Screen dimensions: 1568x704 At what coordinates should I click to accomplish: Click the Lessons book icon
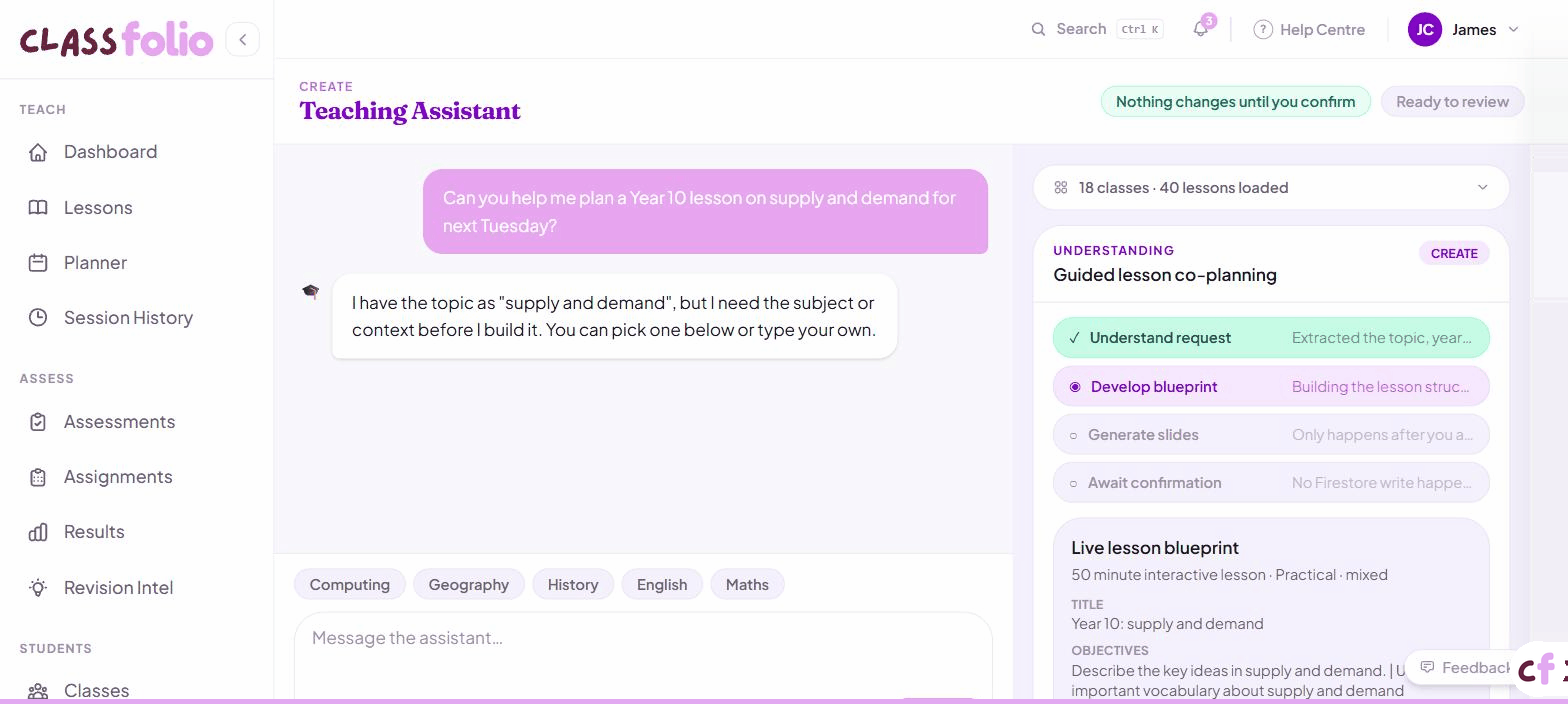pyautogui.click(x=38, y=208)
